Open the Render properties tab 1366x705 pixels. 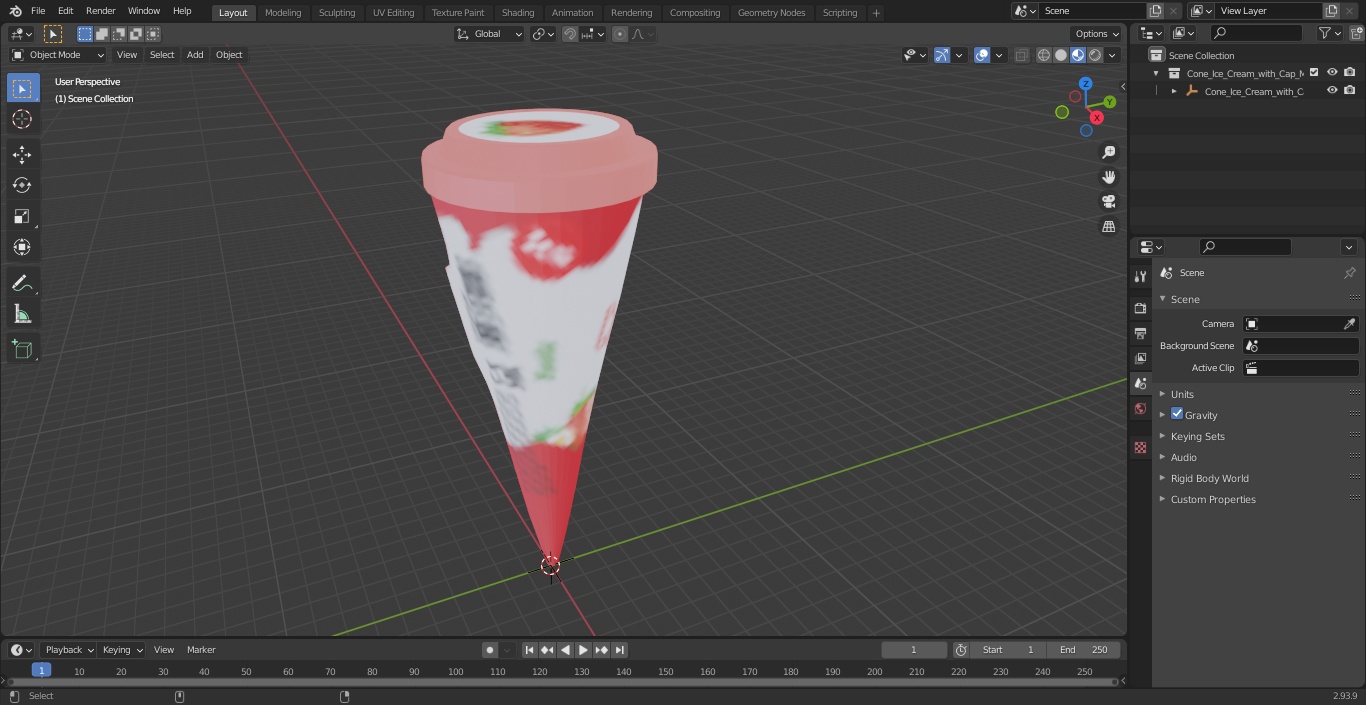pyautogui.click(x=1140, y=308)
